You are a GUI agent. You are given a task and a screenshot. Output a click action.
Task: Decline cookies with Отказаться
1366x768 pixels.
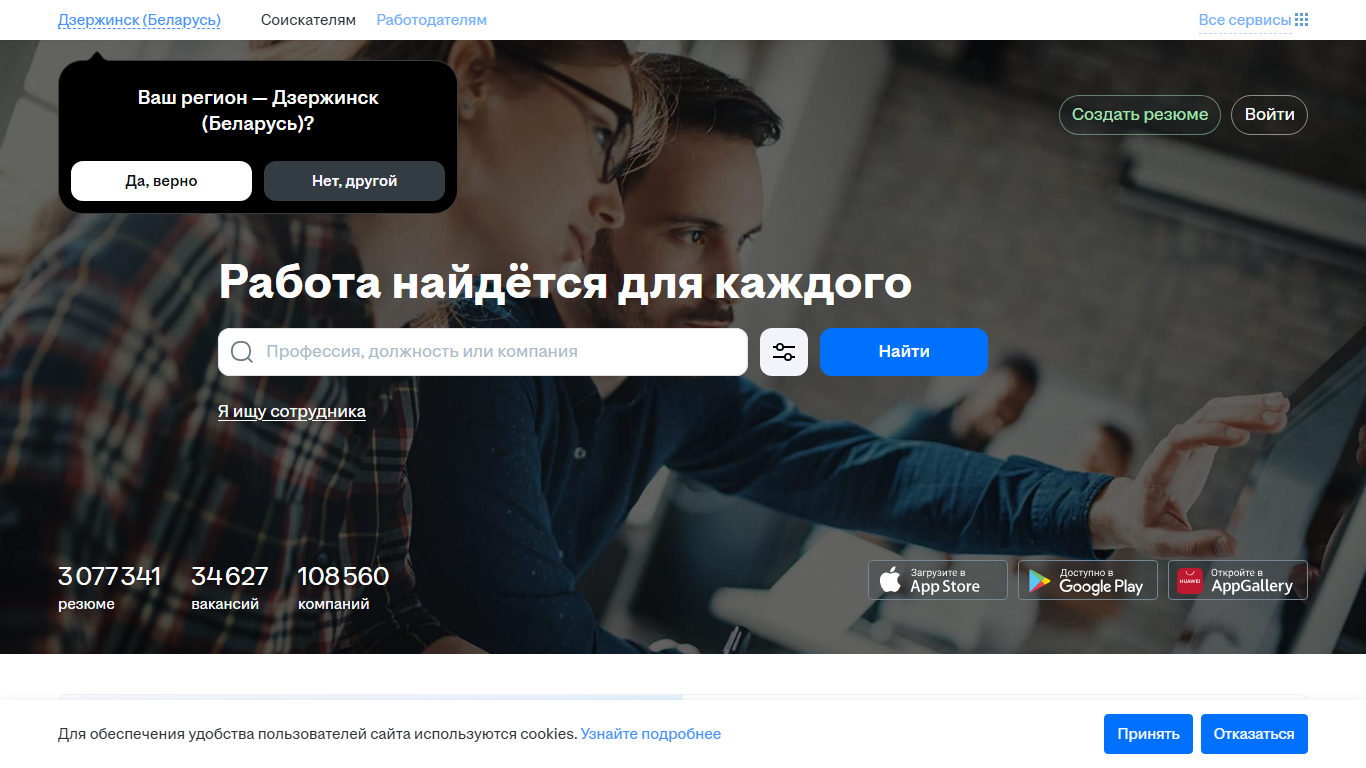point(1254,734)
